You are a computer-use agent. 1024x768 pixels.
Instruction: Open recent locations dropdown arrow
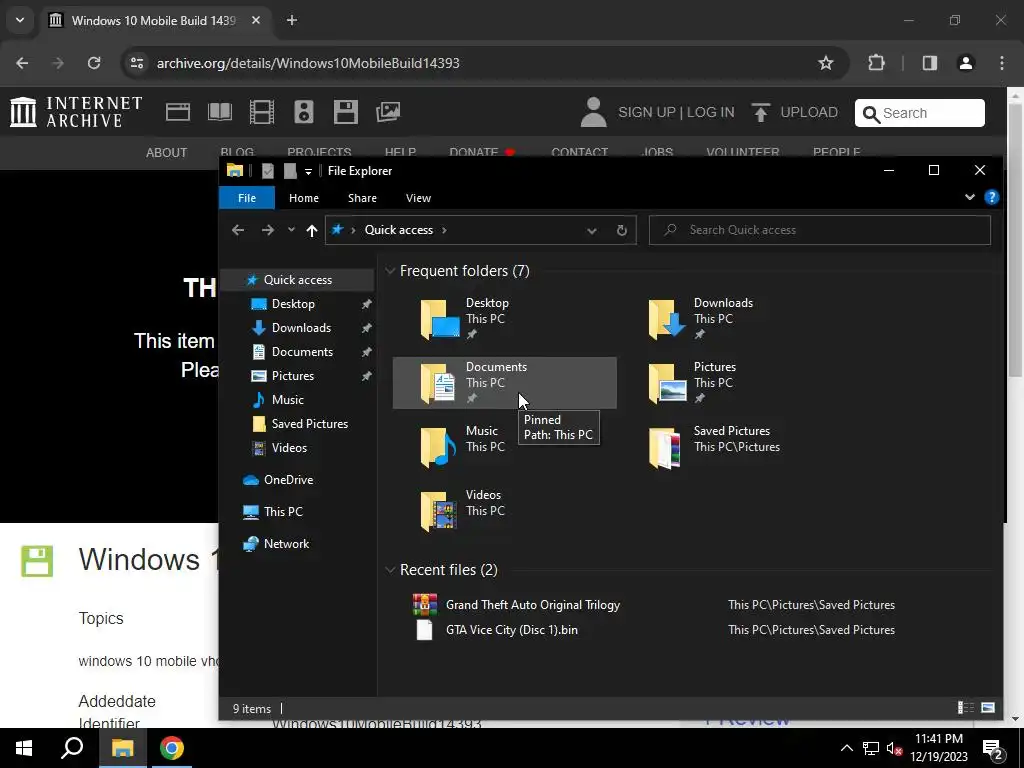coord(291,230)
